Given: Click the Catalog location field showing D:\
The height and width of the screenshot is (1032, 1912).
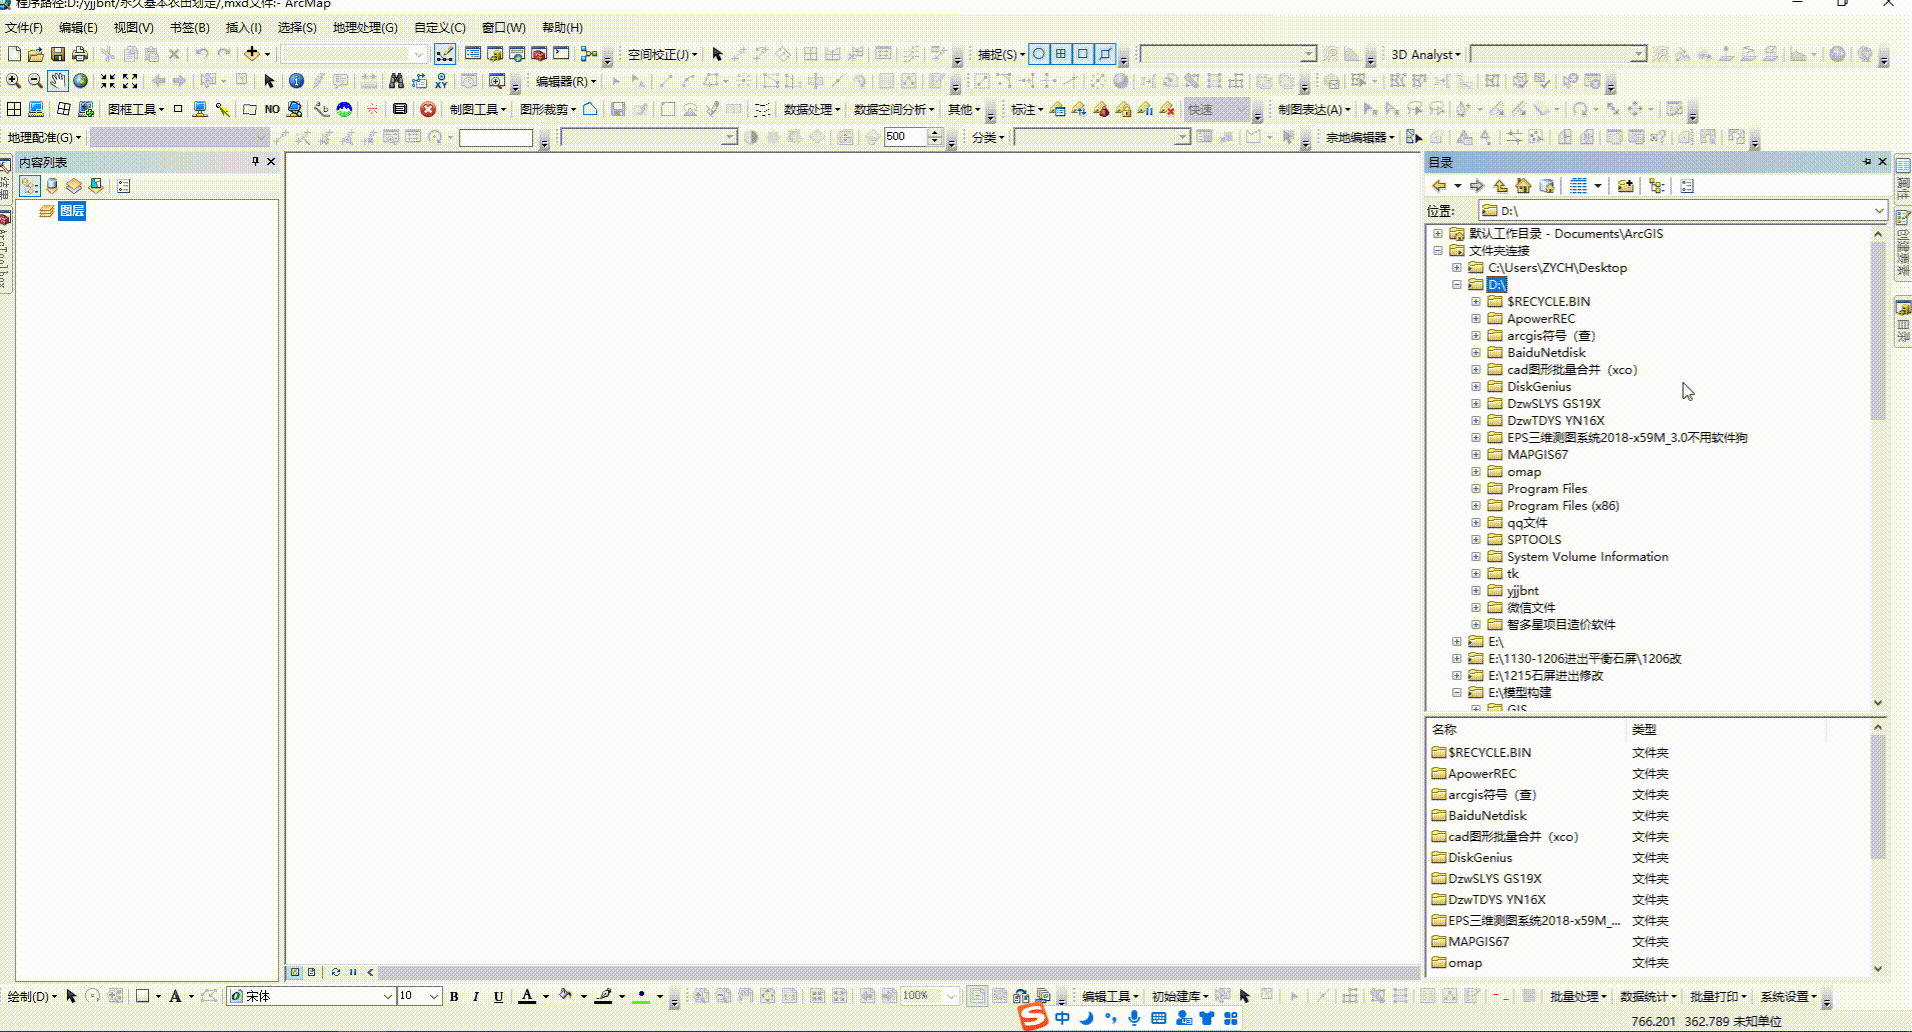Looking at the screenshot, I should coord(1680,211).
